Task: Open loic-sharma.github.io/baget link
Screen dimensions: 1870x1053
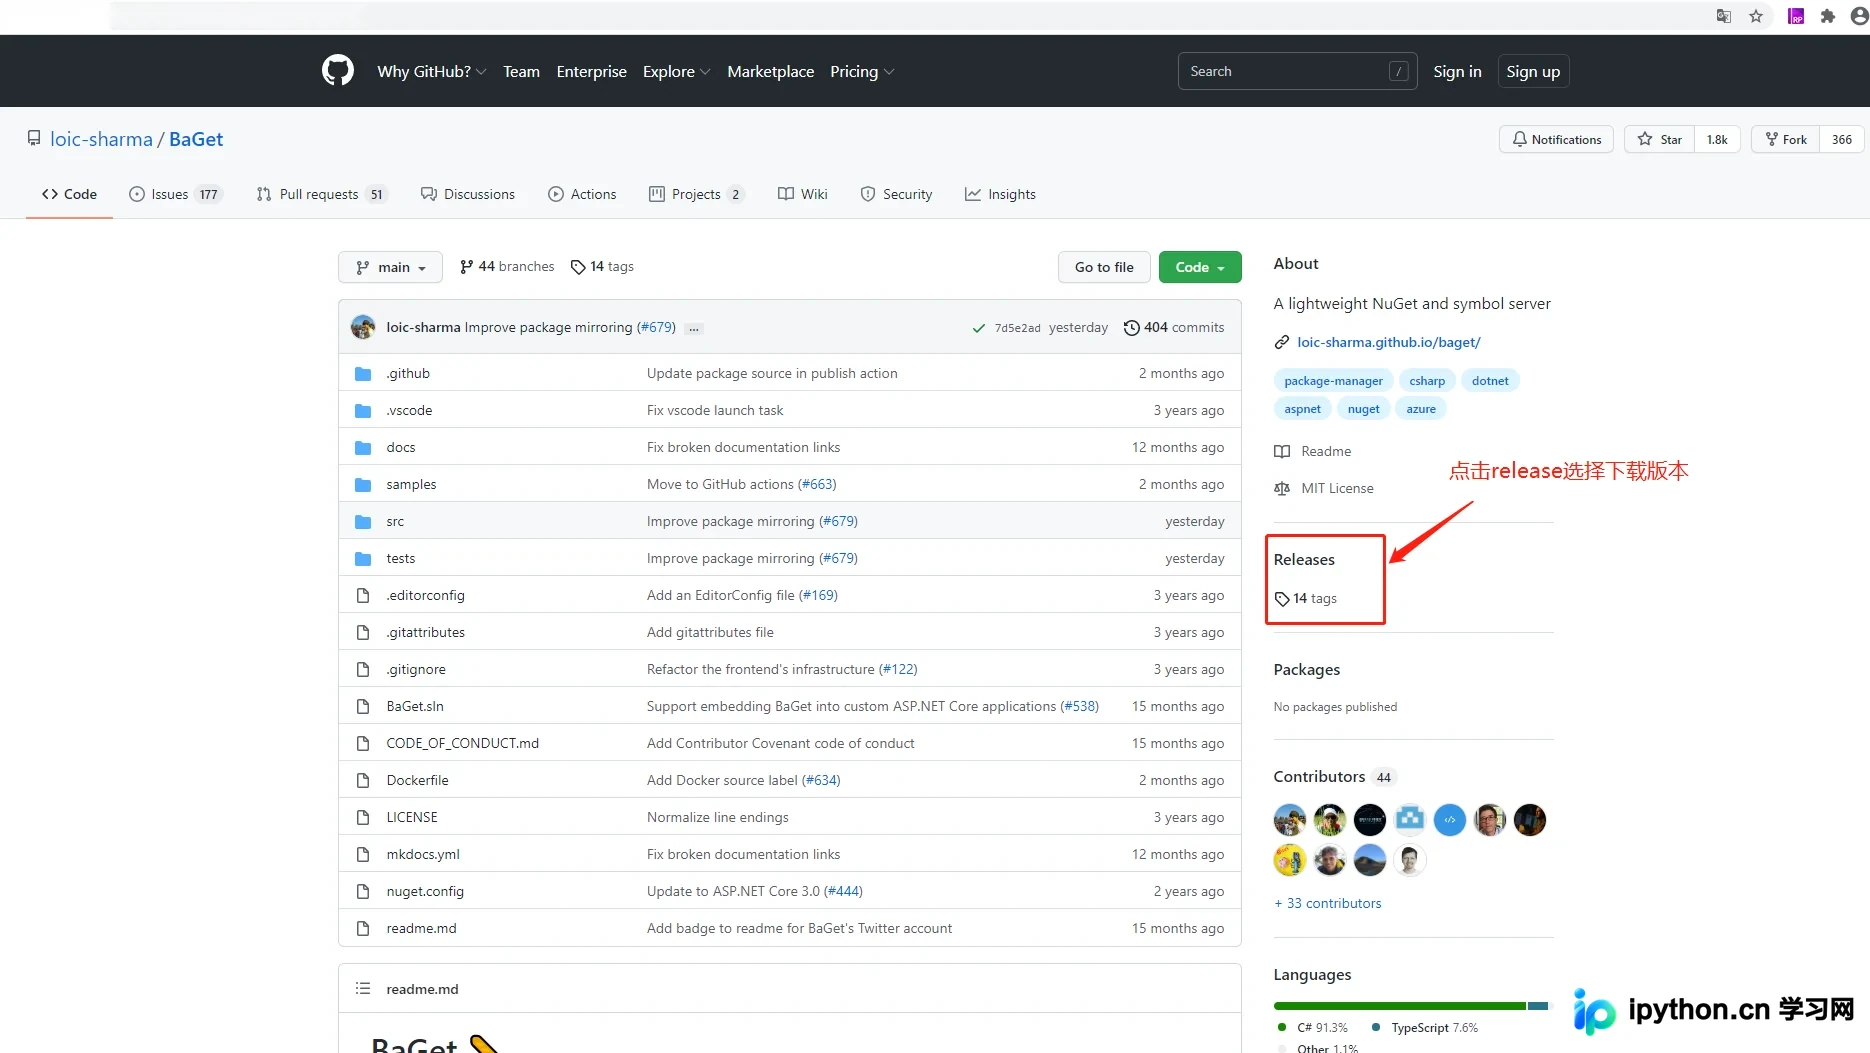Action: point(1389,343)
